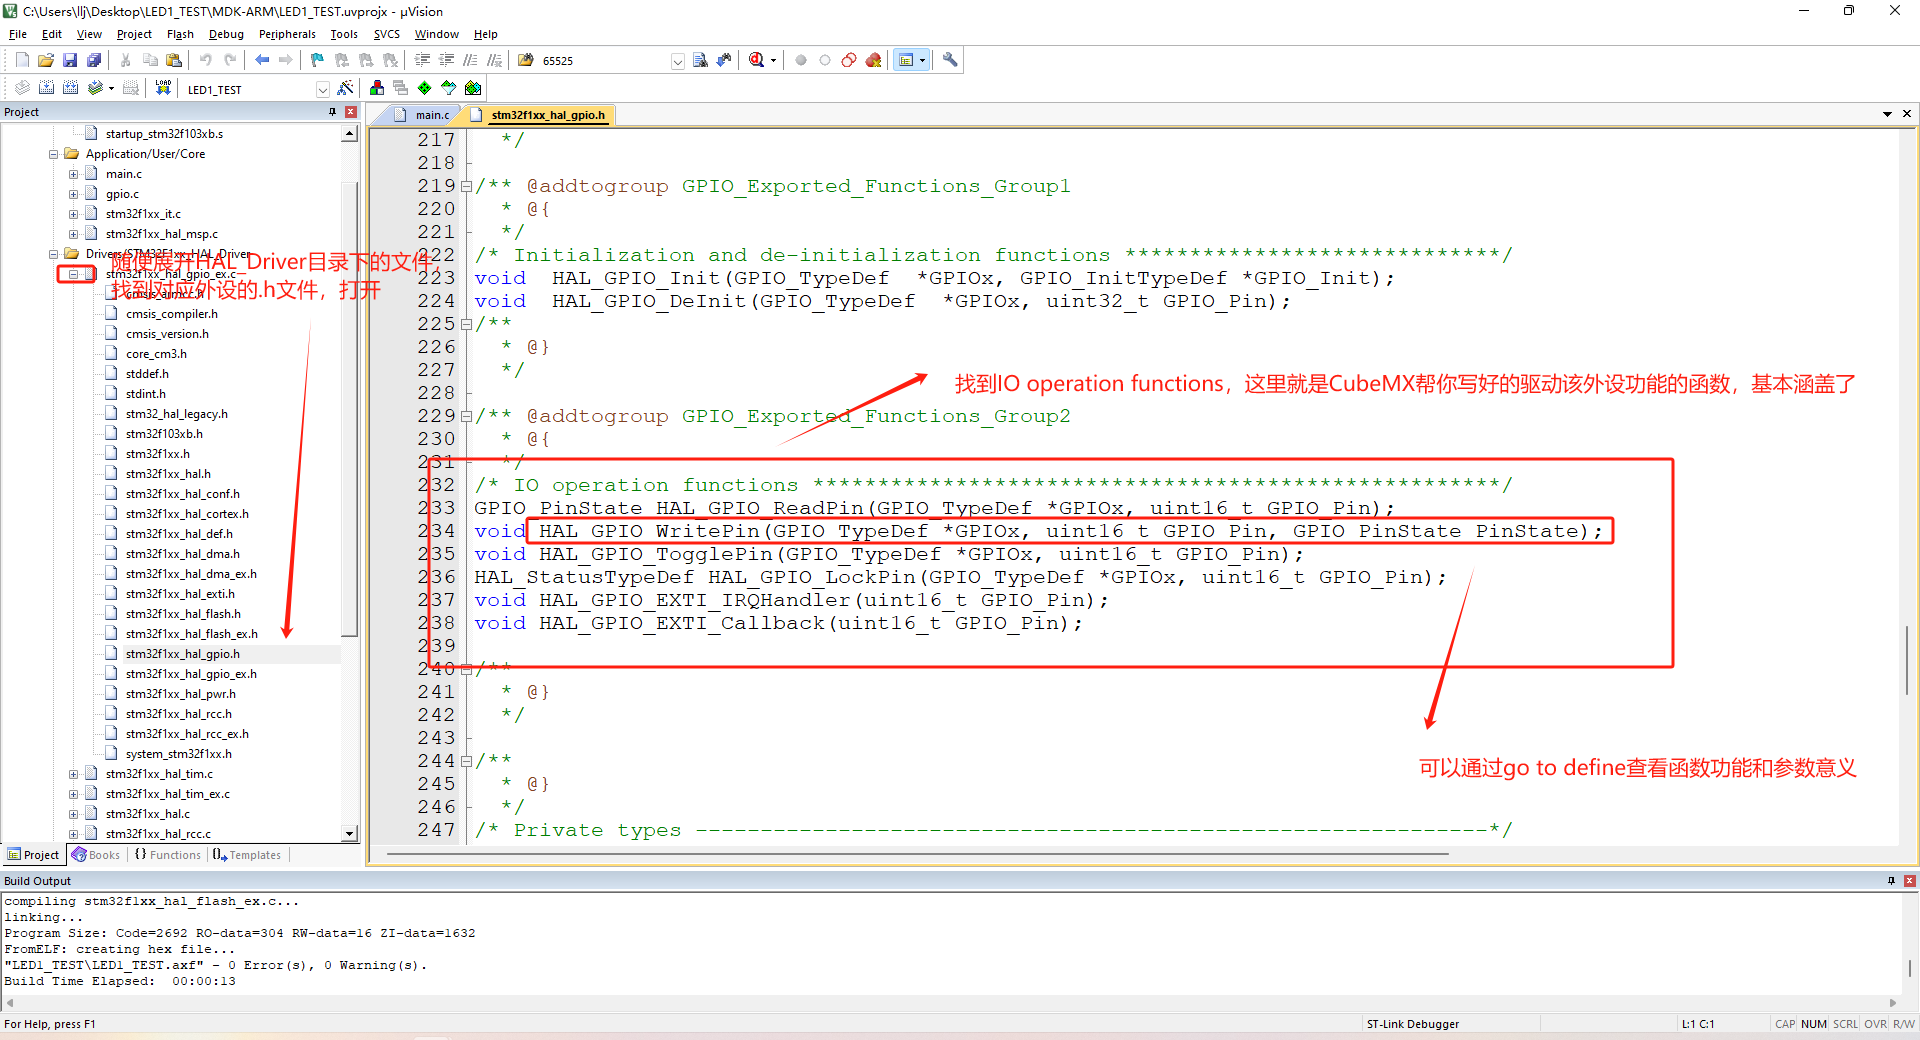Select the stm32f1xx_hal_gpio.h editor tab

[540, 115]
